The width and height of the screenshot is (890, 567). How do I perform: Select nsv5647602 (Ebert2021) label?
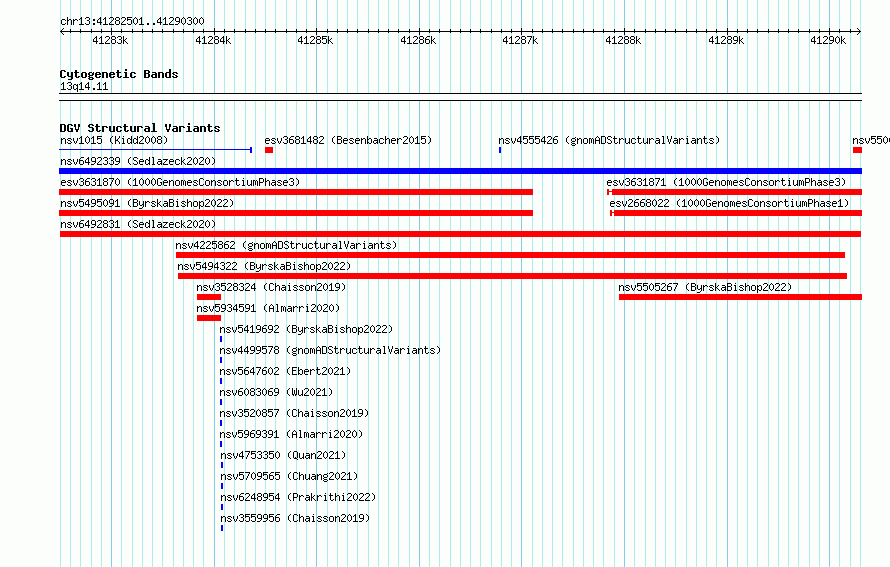285,371
